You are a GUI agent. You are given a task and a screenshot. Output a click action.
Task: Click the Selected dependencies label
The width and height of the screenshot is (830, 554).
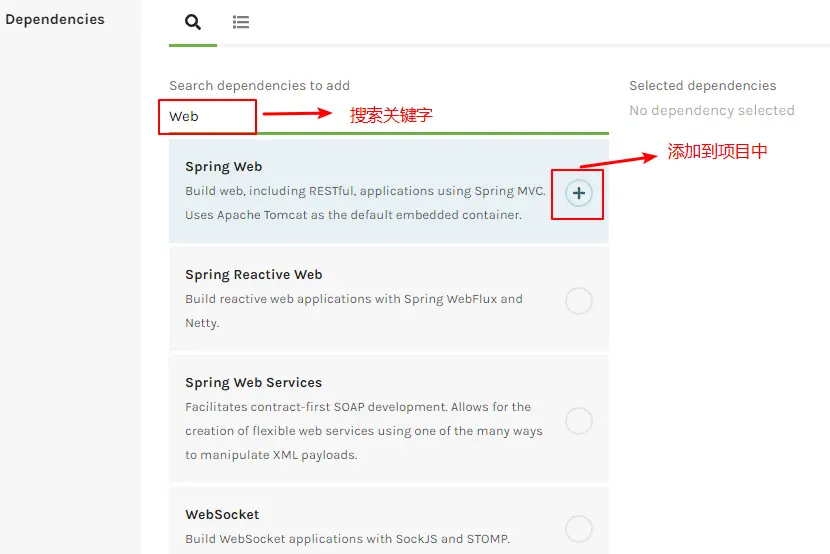(702, 86)
